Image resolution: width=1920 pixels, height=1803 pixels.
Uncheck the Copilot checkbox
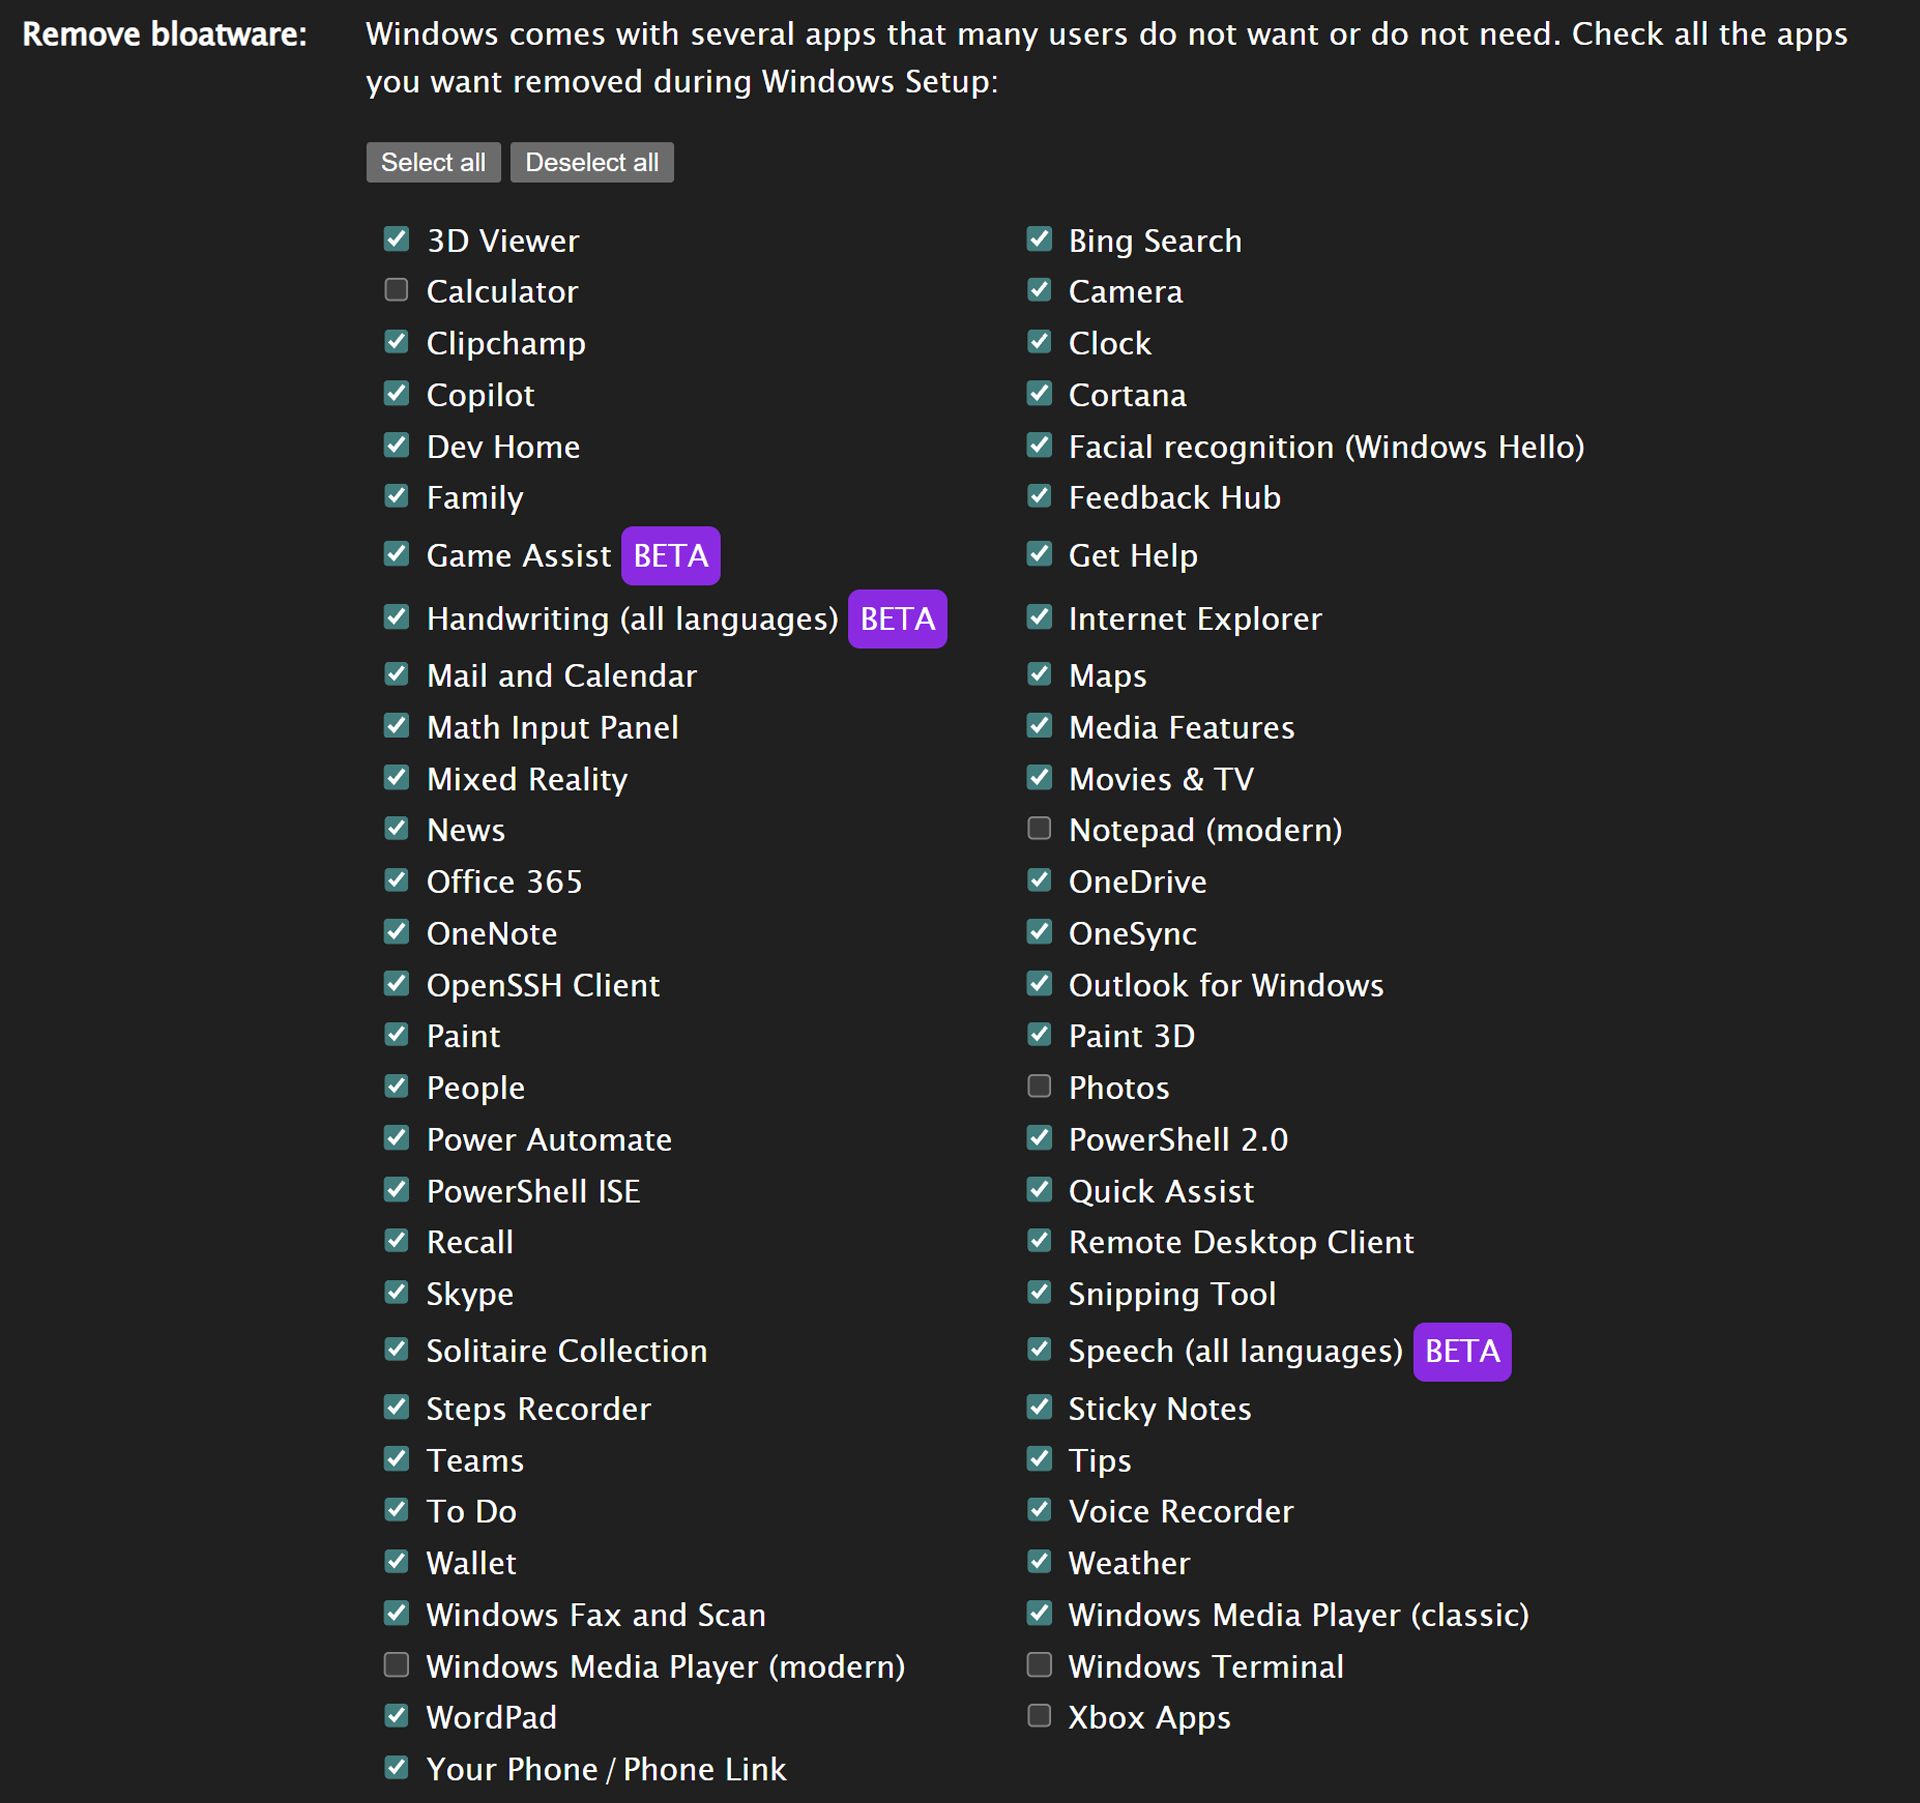pyautogui.click(x=397, y=394)
